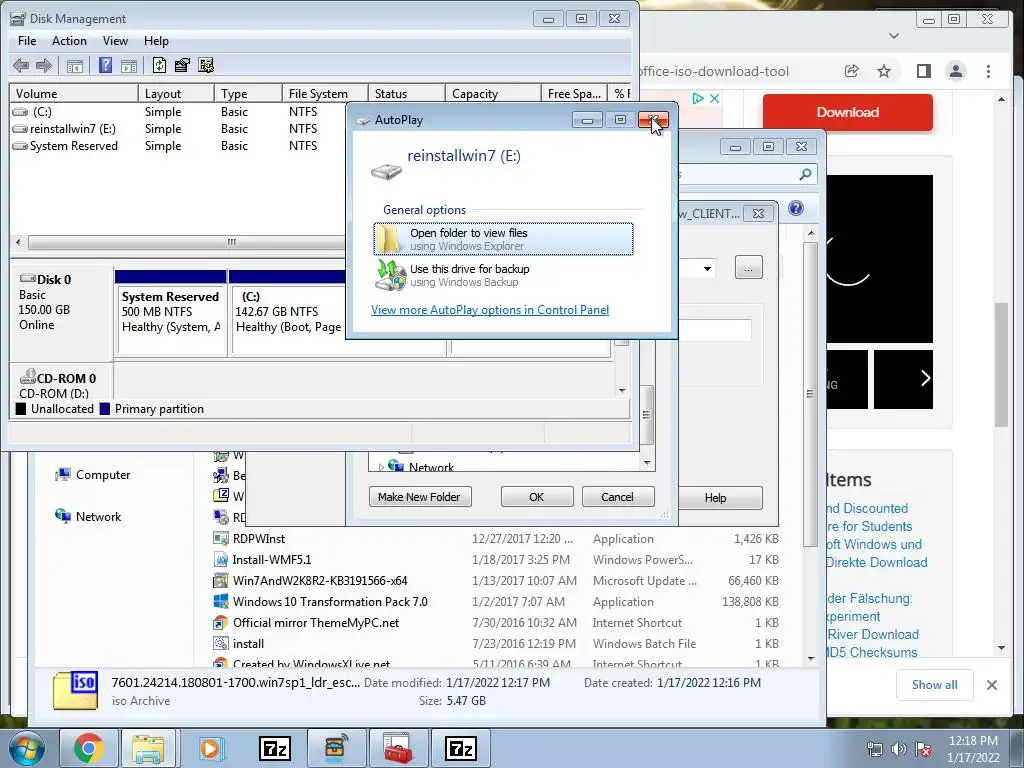
Task: Select reinstallwin7 (E:) volume row
Action: pyautogui.click(x=178, y=129)
